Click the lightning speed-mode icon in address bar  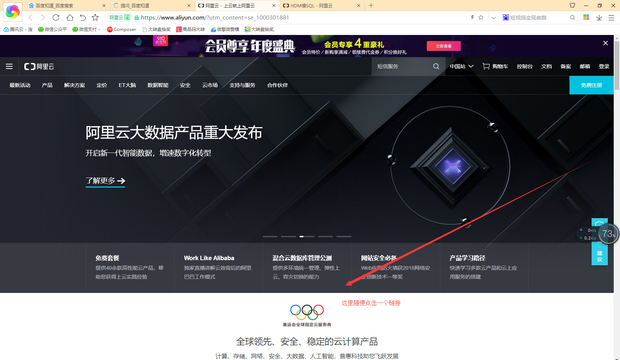click(472, 17)
